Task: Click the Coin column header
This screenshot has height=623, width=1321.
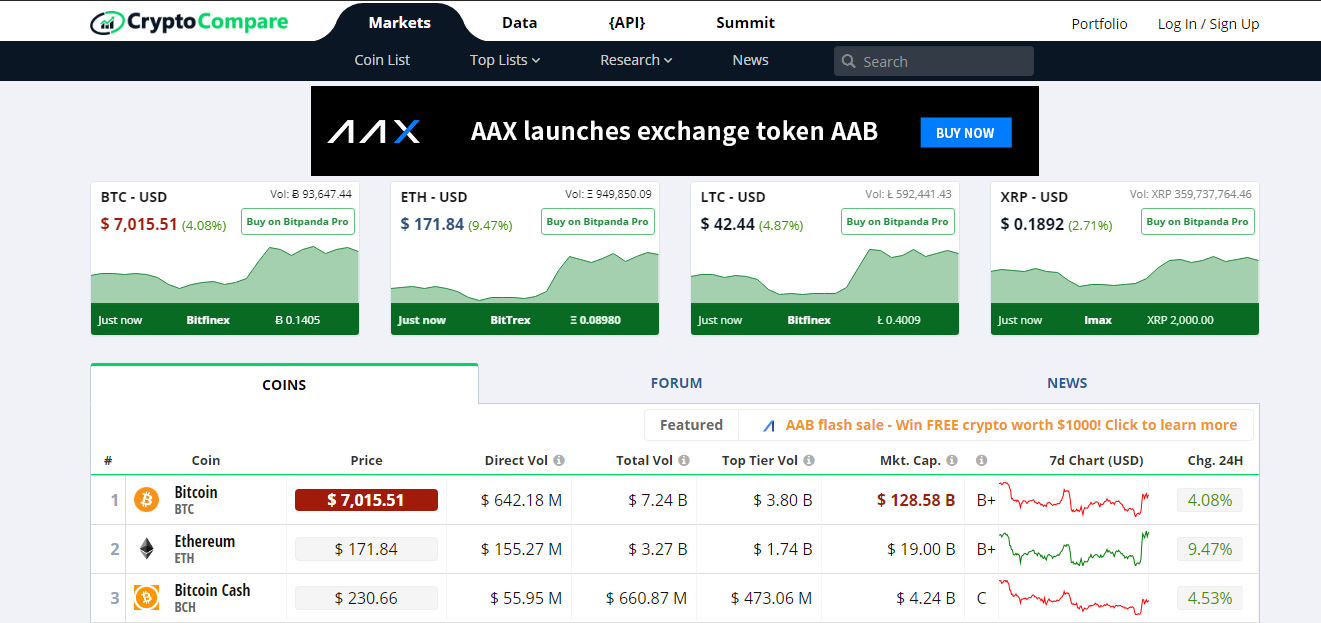Action: [x=206, y=461]
